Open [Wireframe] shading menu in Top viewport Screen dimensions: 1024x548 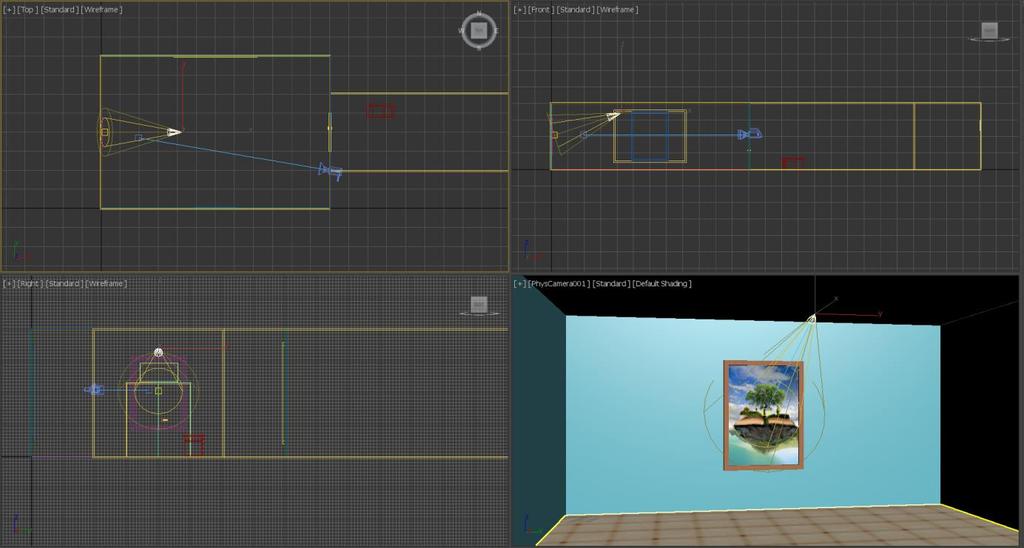click(102, 10)
